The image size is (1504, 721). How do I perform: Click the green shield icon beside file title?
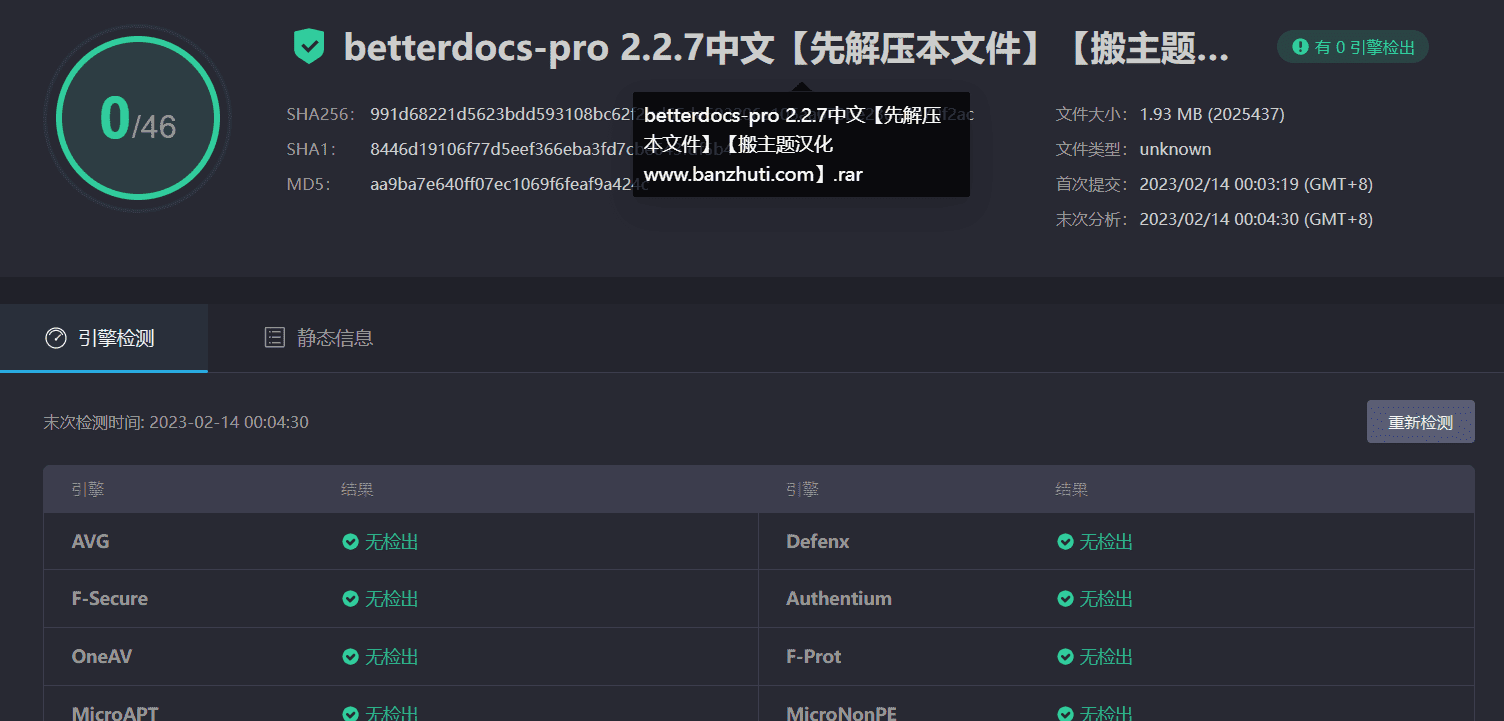point(309,47)
